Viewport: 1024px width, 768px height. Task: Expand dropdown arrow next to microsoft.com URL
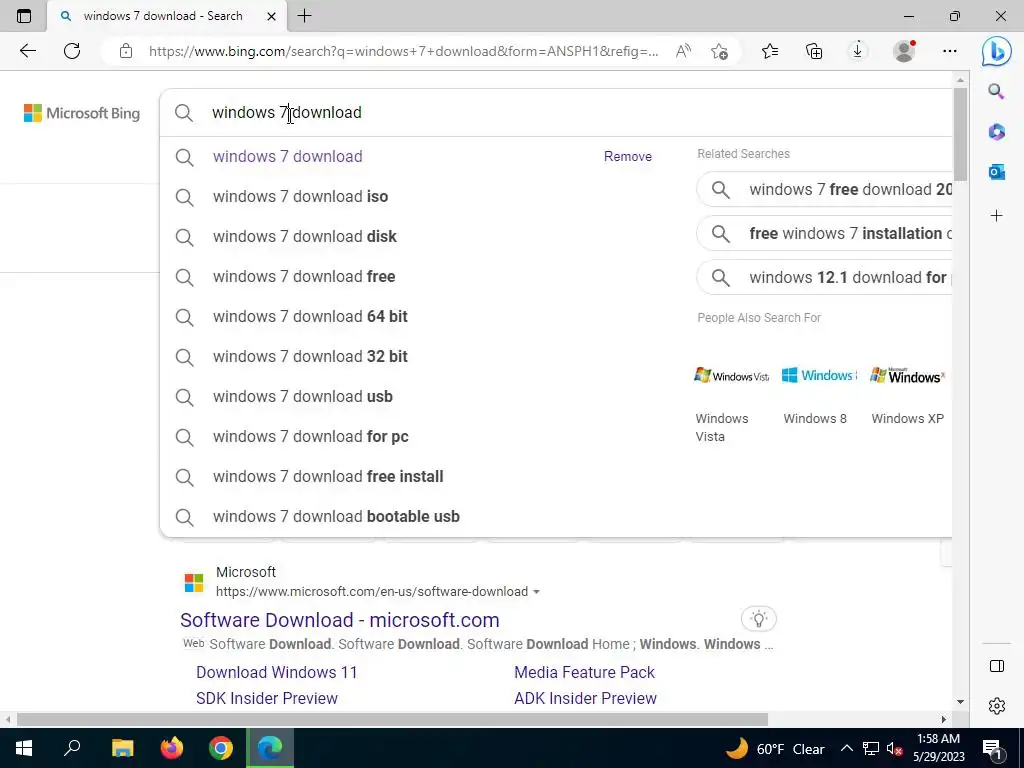click(x=537, y=592)
